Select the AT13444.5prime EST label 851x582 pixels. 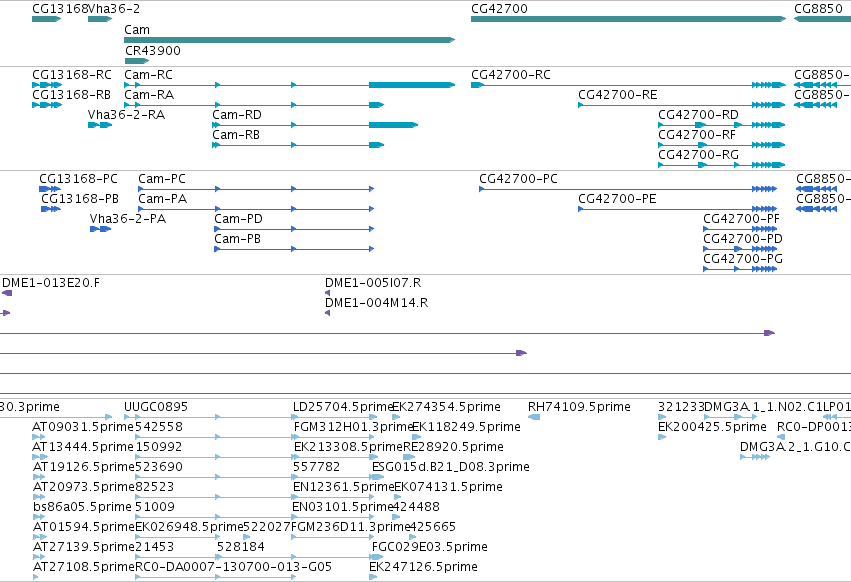83,447
